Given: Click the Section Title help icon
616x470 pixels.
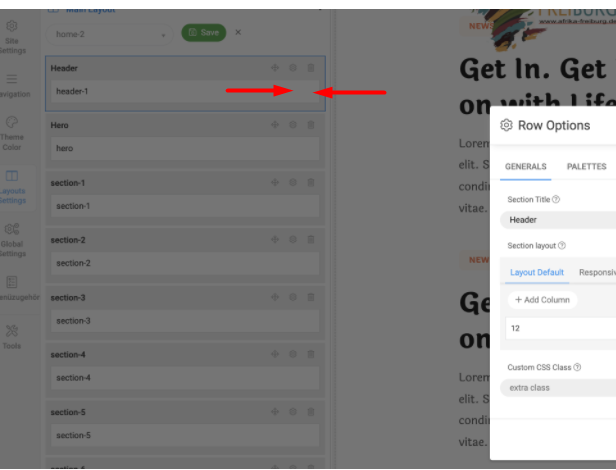Looking at the screenshot, I should tap(556, 200).
